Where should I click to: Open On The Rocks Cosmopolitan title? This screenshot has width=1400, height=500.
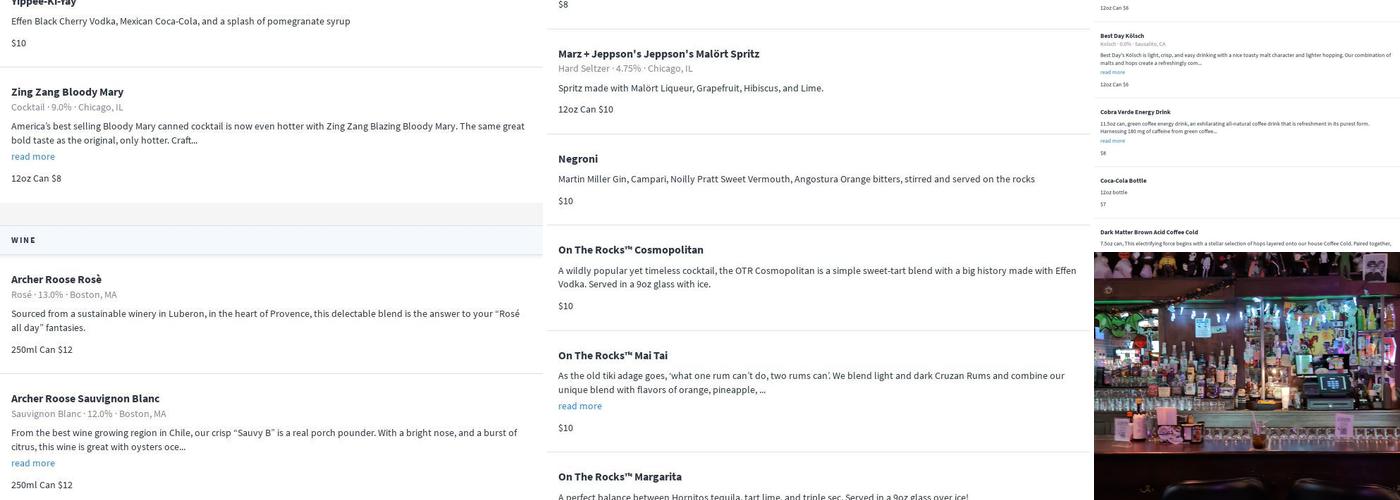click(x=630, y=250)
